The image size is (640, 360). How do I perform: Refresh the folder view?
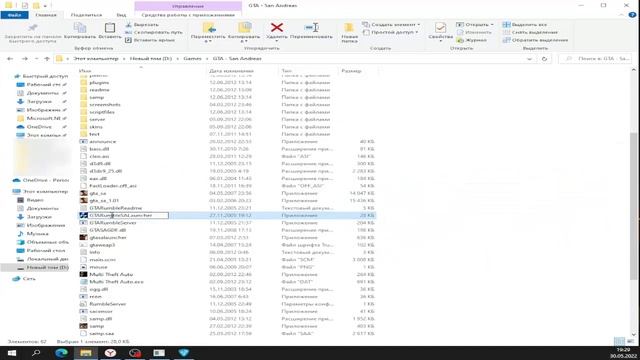(544, 59)
